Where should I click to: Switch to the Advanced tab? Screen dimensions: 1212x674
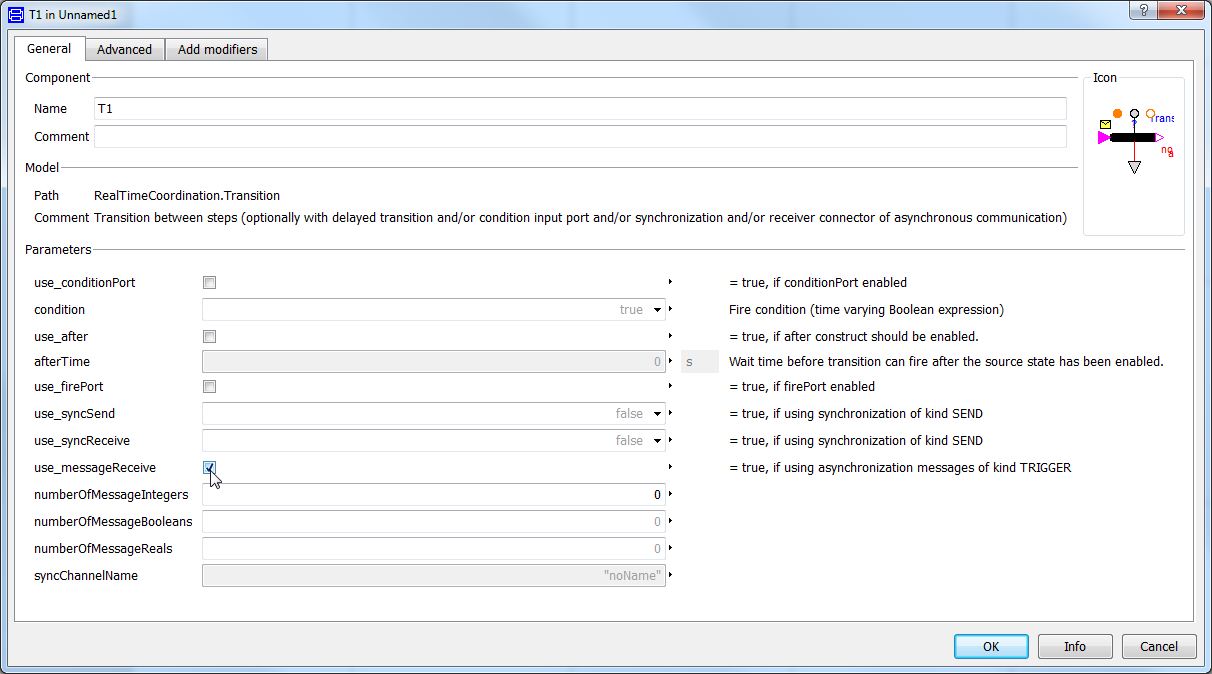tap(124, 49)
